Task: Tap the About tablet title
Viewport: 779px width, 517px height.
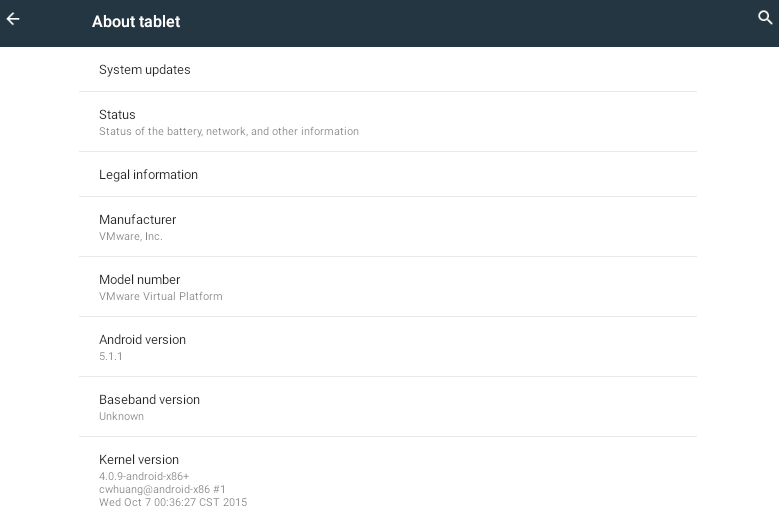Action: [136, 21]
